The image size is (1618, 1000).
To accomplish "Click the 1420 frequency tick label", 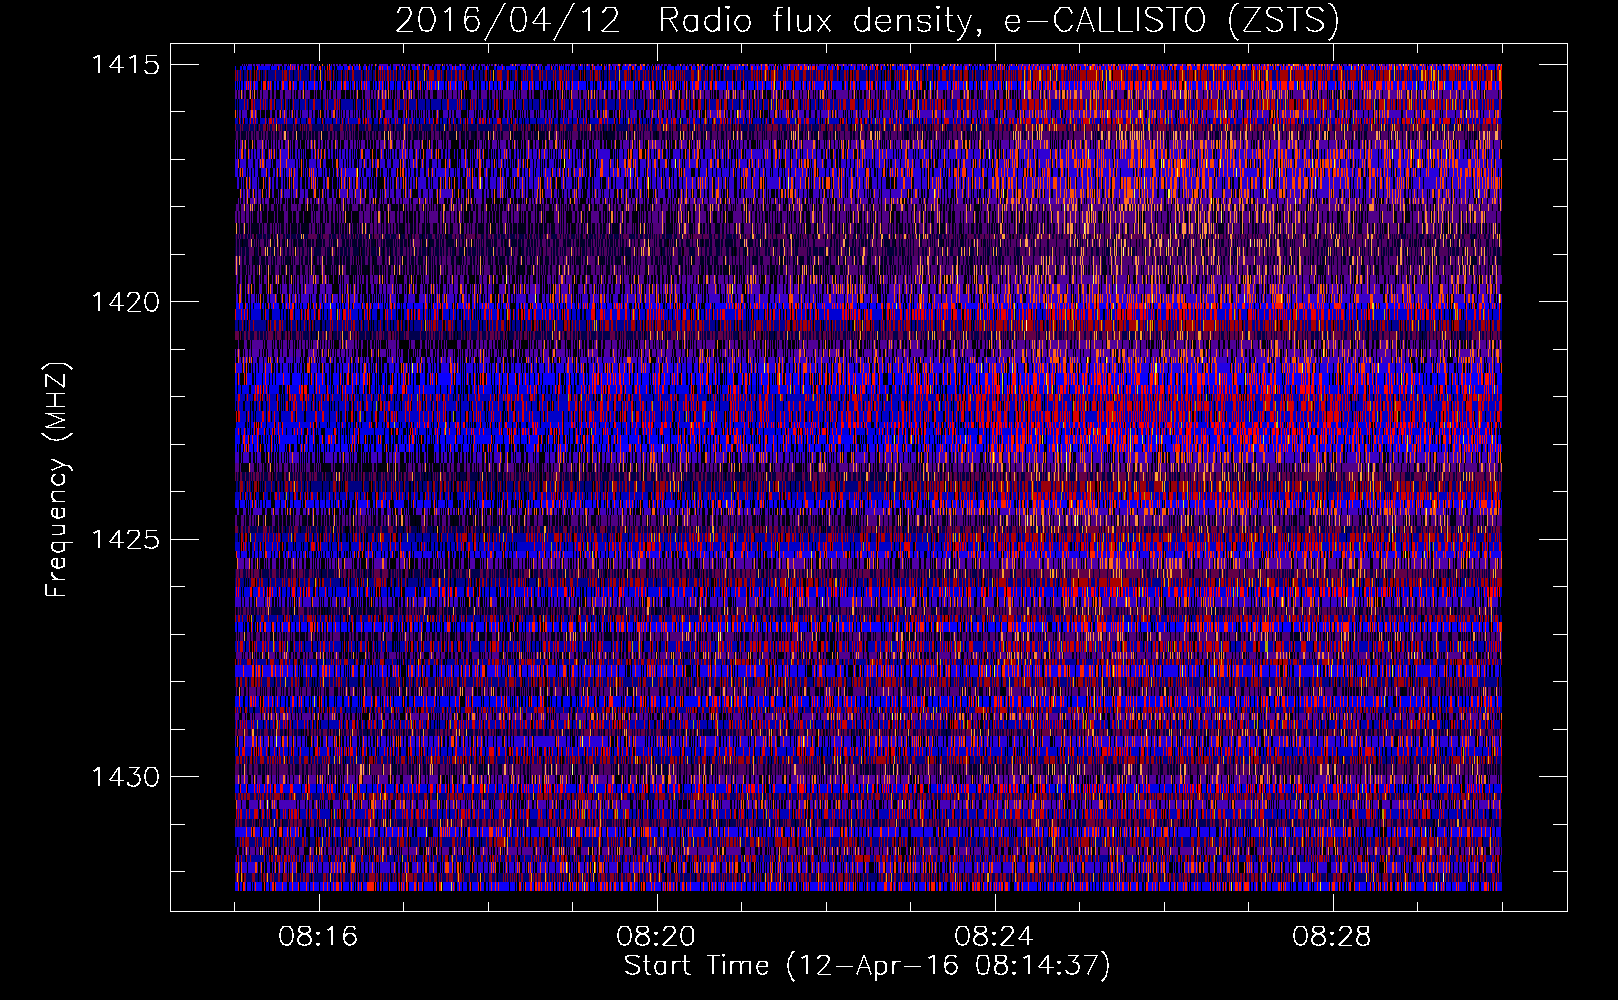I will point(124,302).
